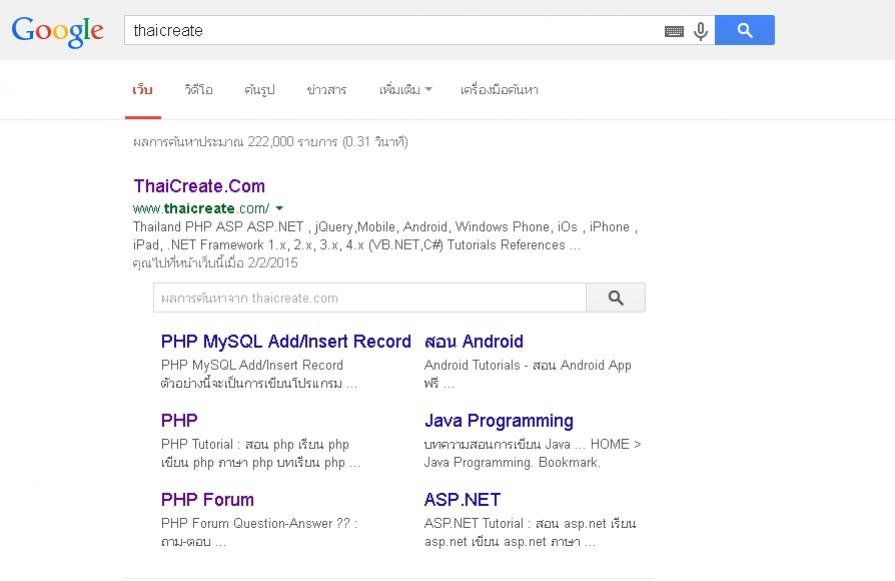Expand the arrow next to thaicreate.com URL
This screenshot has width=895, height=581.
pos(279,208)
